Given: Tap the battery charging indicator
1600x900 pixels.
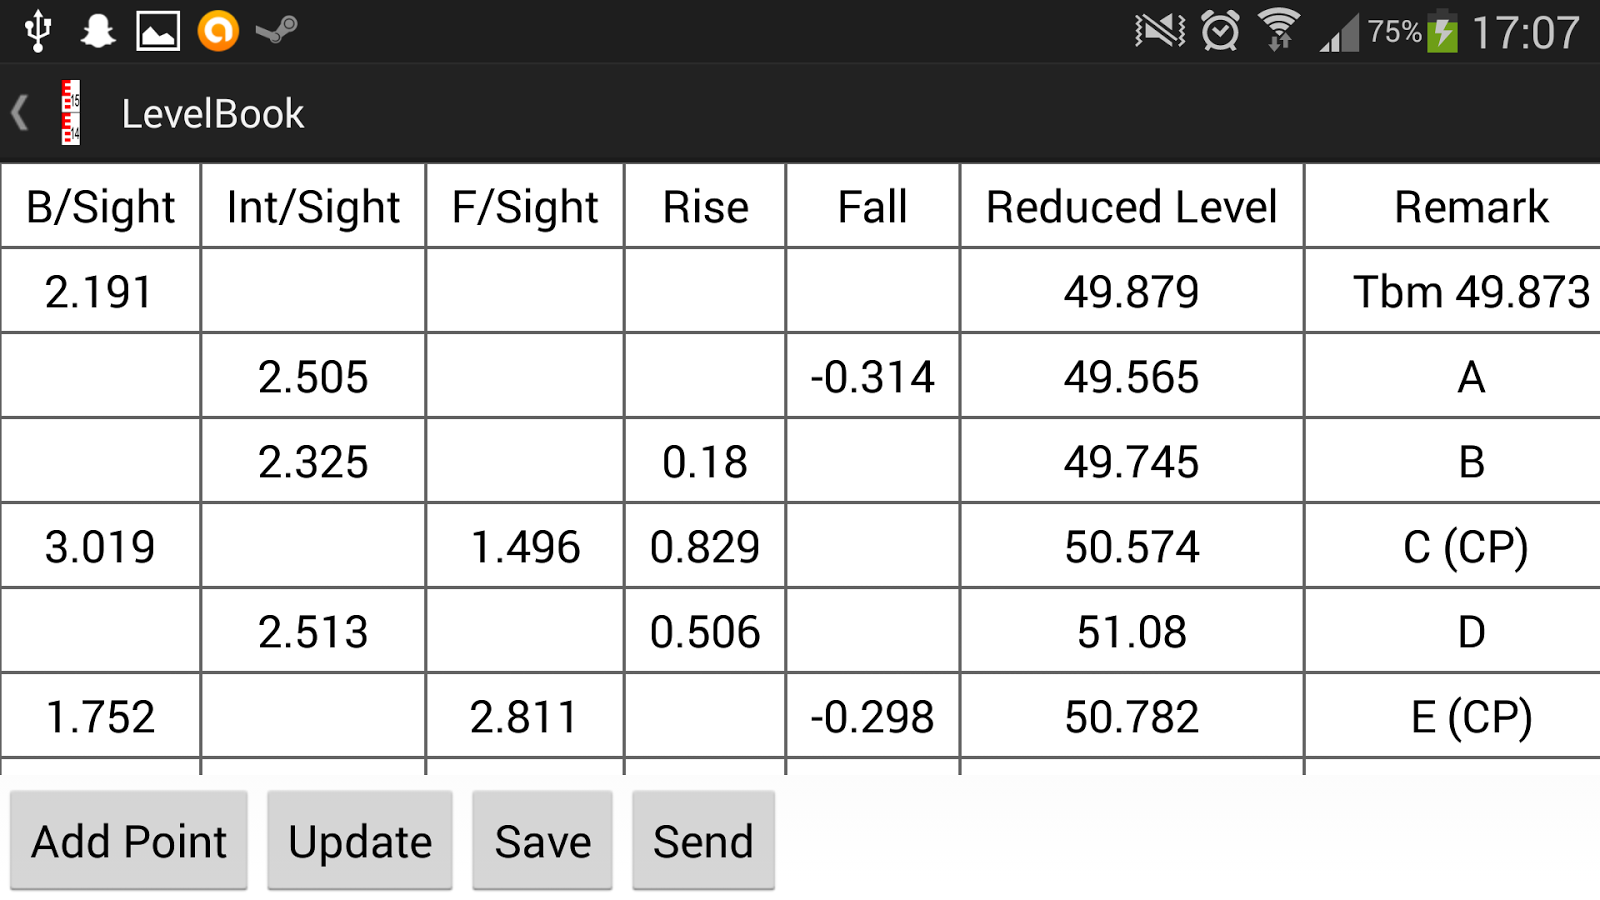Looking at the screenshot, I should pos(1441,31).
